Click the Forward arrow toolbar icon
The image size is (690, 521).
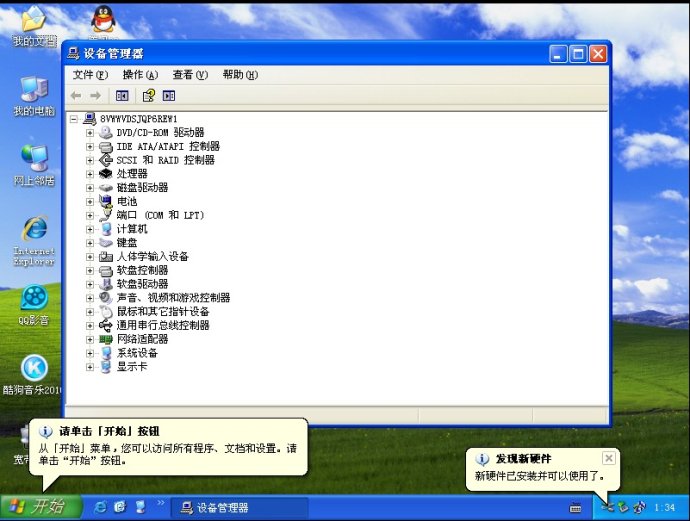point(95,95)
